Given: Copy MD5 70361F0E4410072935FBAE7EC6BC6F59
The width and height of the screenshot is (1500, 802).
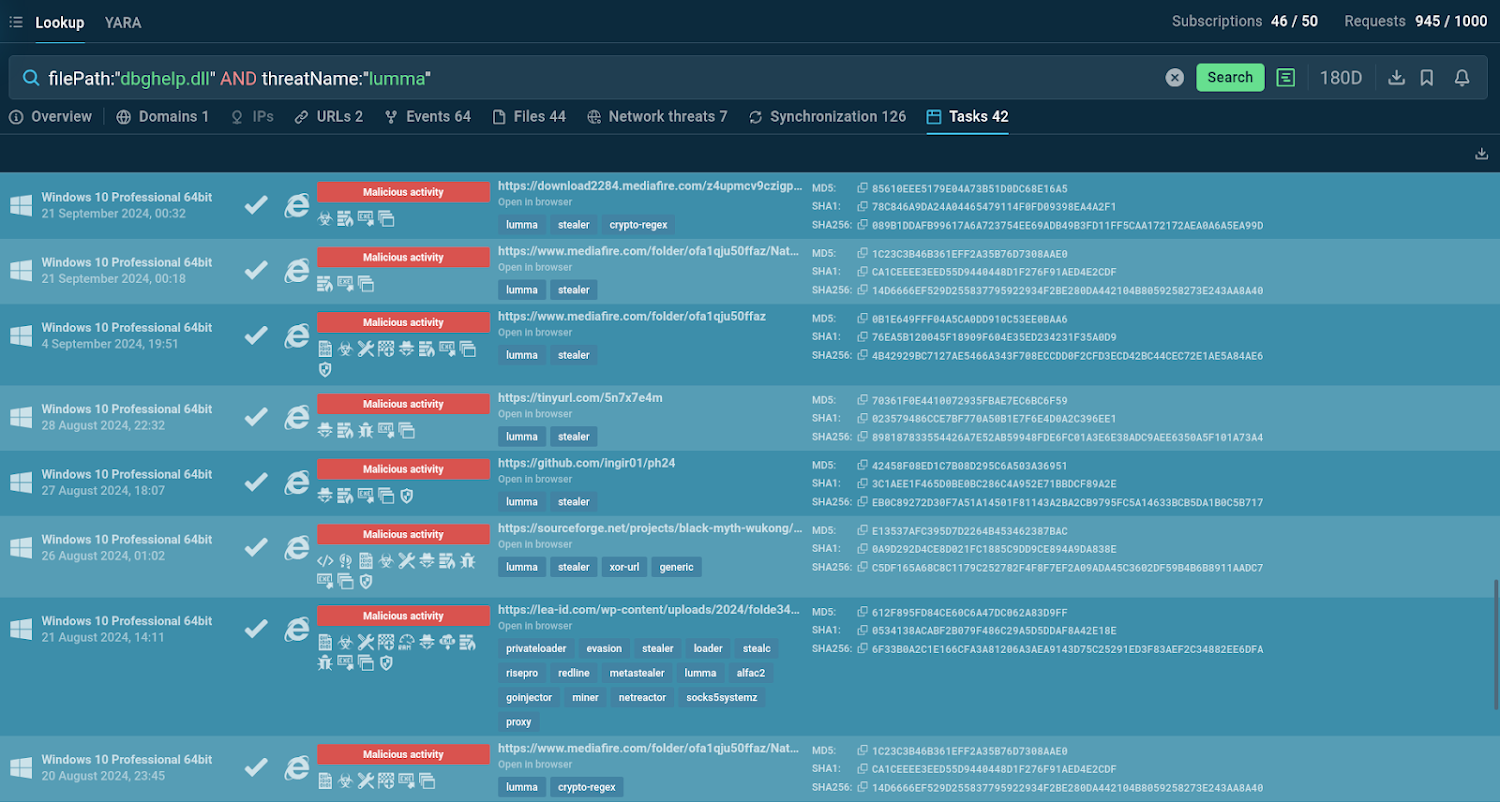Looking at the screenshot, I should tap(862, 400).
